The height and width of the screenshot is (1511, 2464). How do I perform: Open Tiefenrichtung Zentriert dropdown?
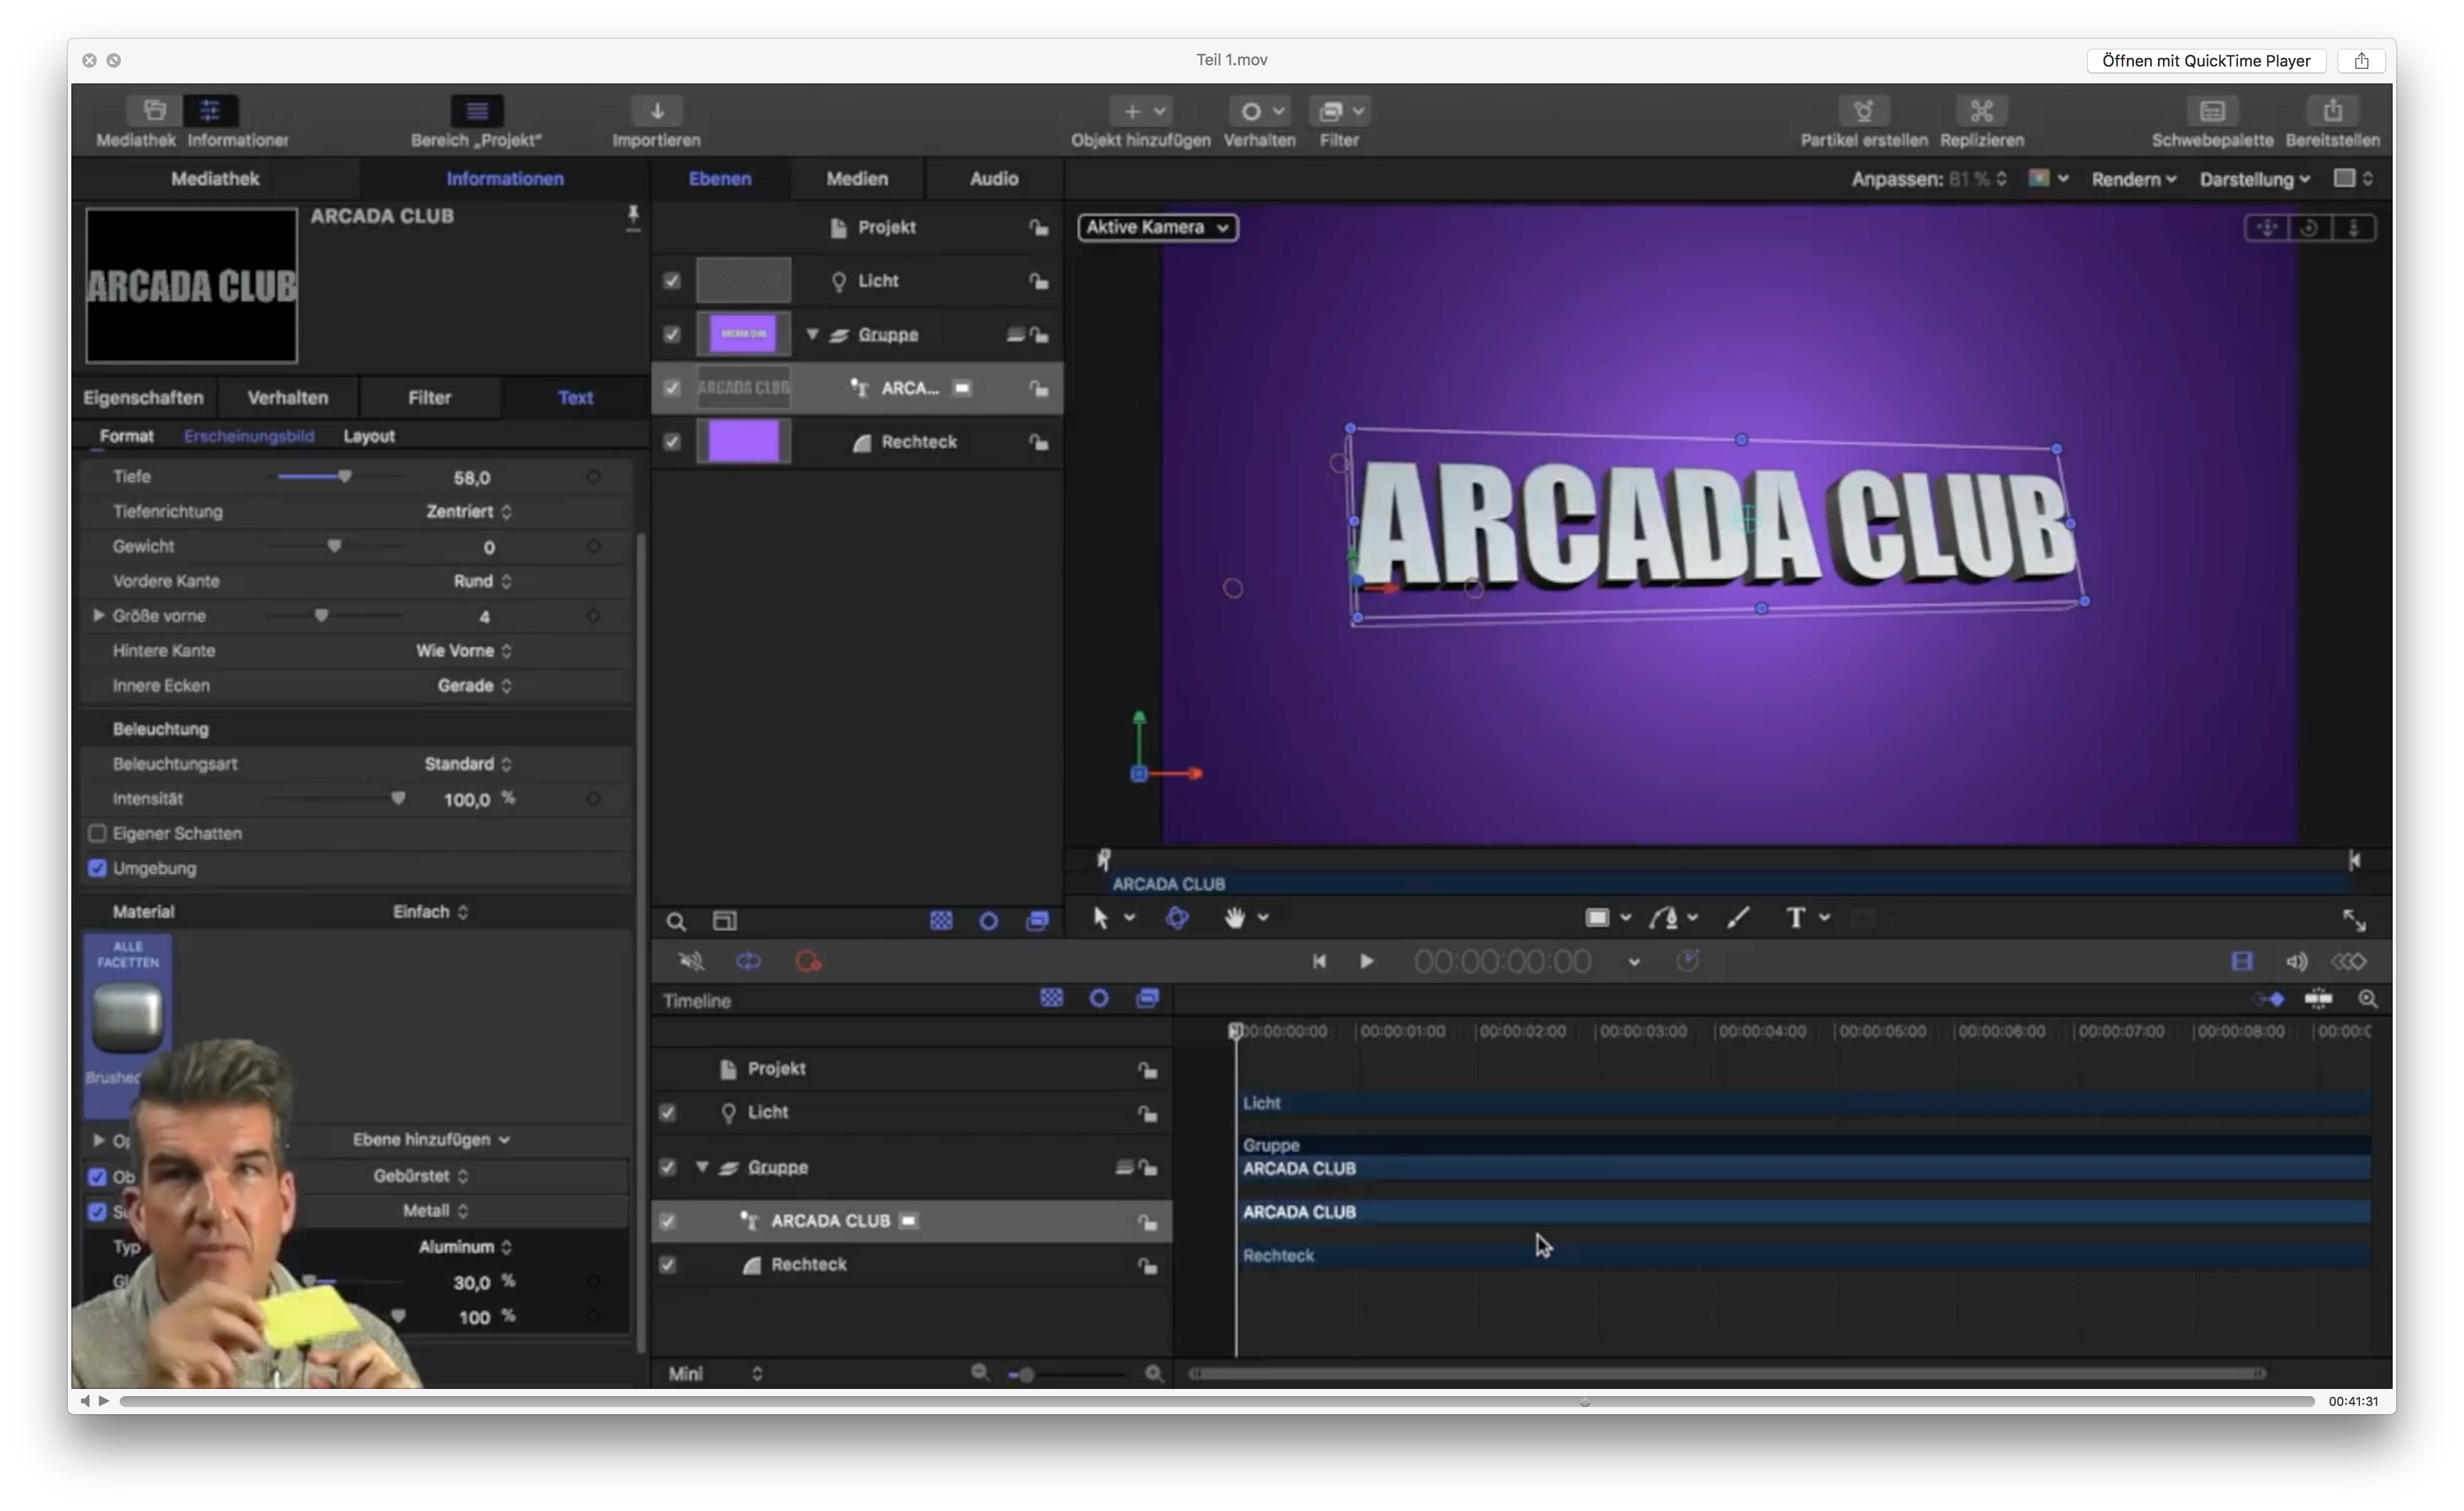469,512
